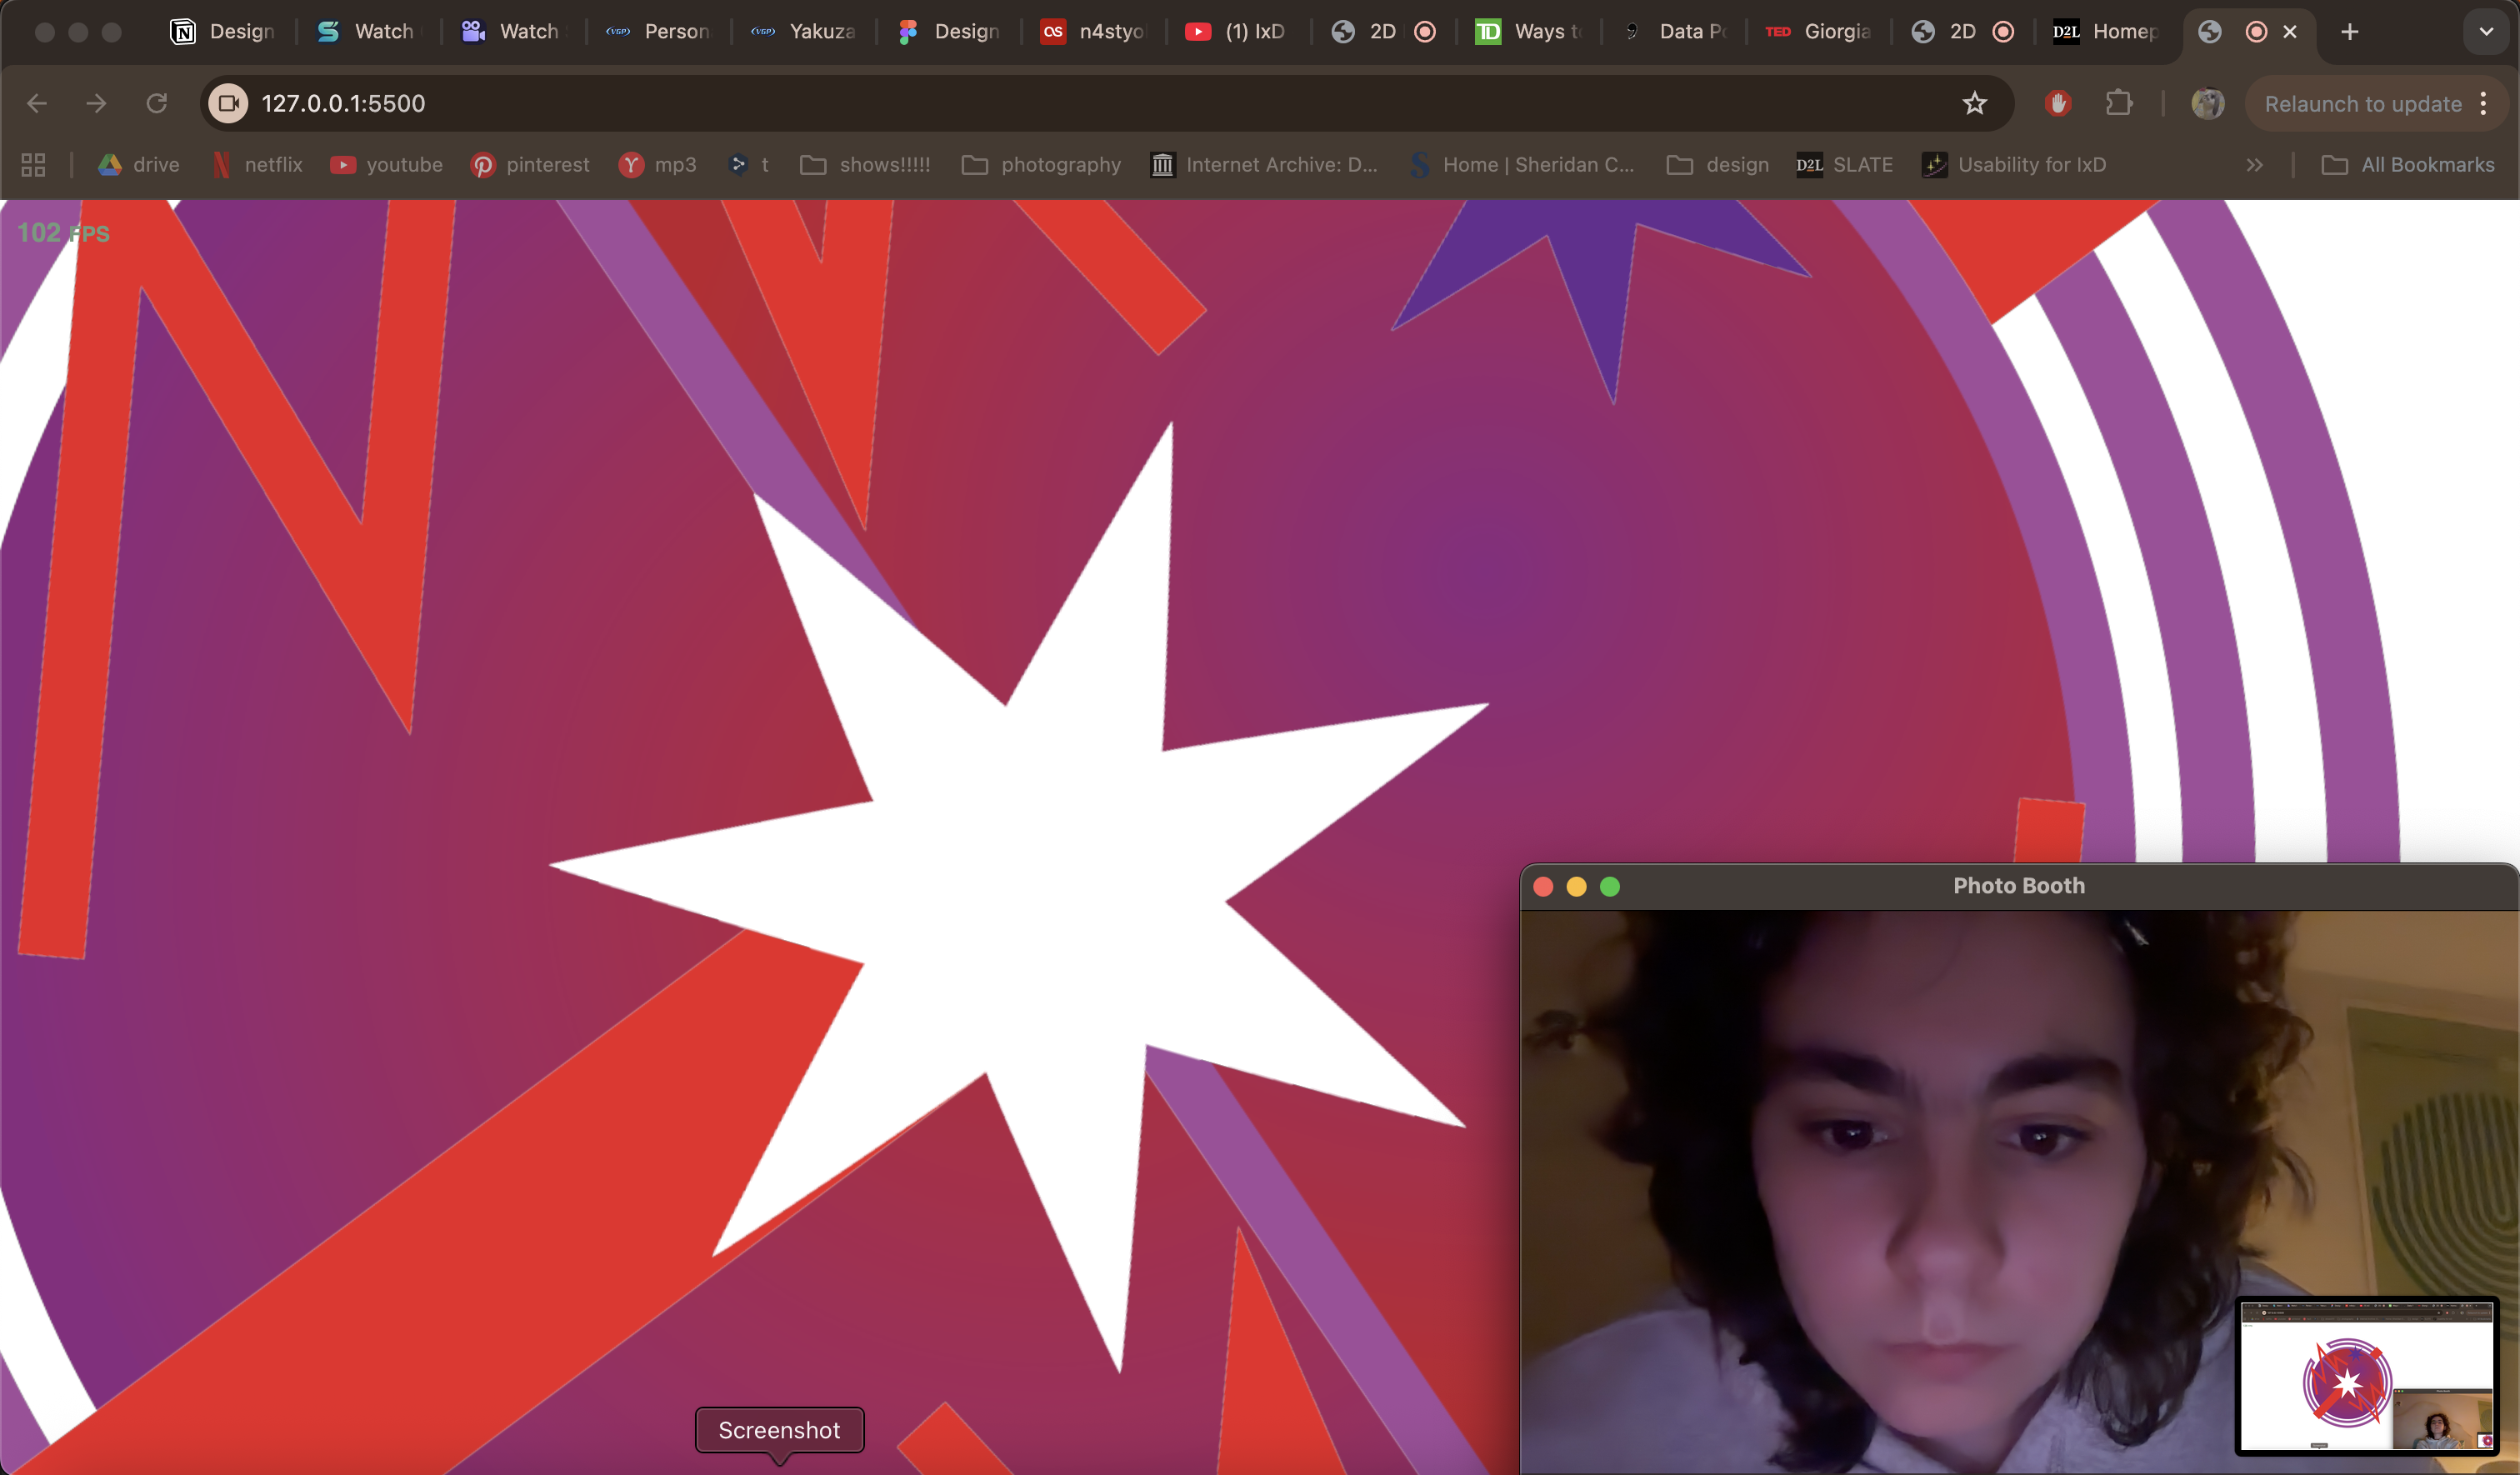Viewport: 2520px width, 1475px height.
Task: Click the AdBlock hand extension icon
Action: [x=2057, y=103]
